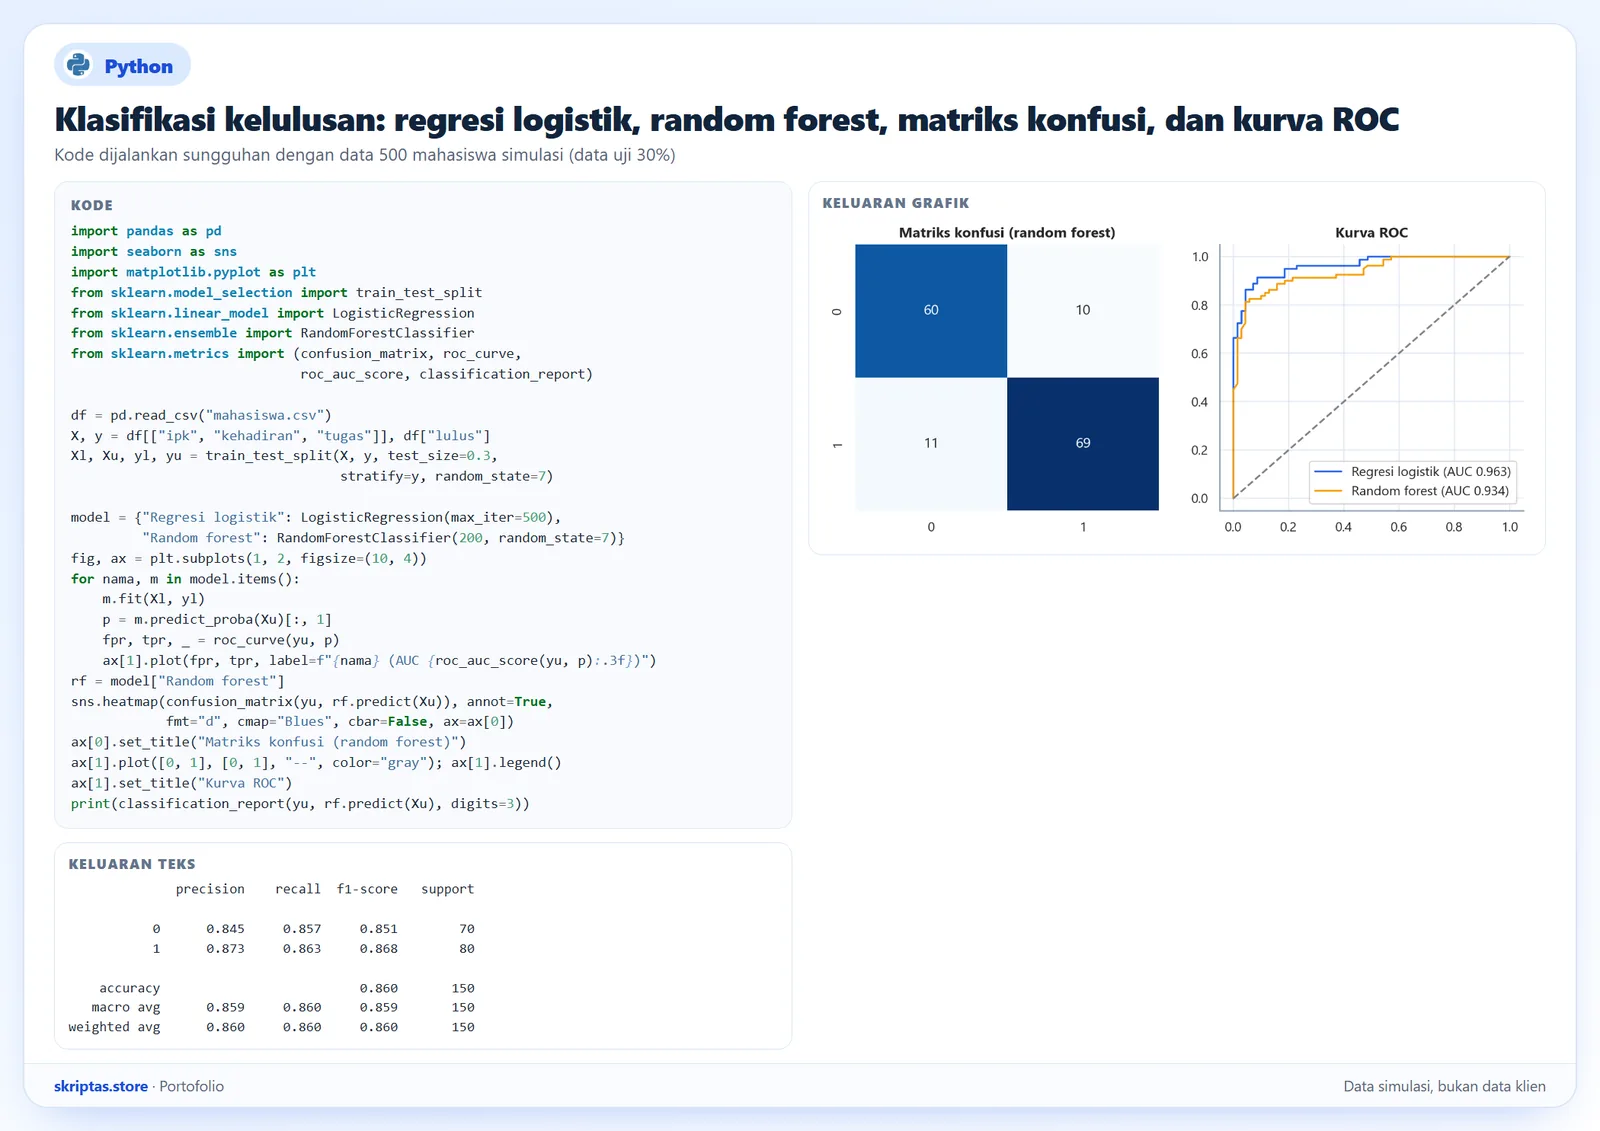Viewport: 1600px width, 1131px height.
Task: Click the print(classification_report...) code line
Action: (300, 804)
